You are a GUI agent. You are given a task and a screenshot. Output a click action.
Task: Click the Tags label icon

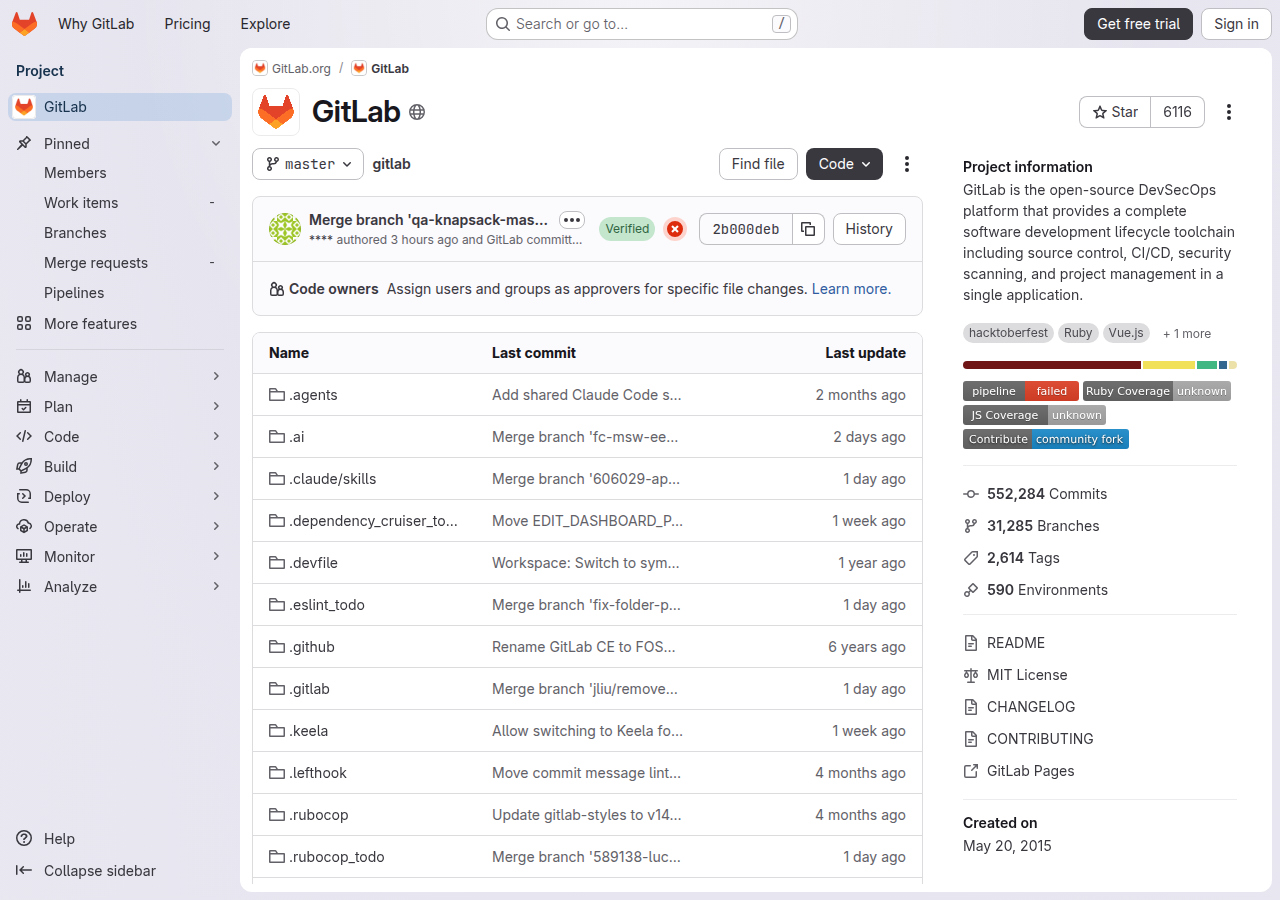(970, 558)
